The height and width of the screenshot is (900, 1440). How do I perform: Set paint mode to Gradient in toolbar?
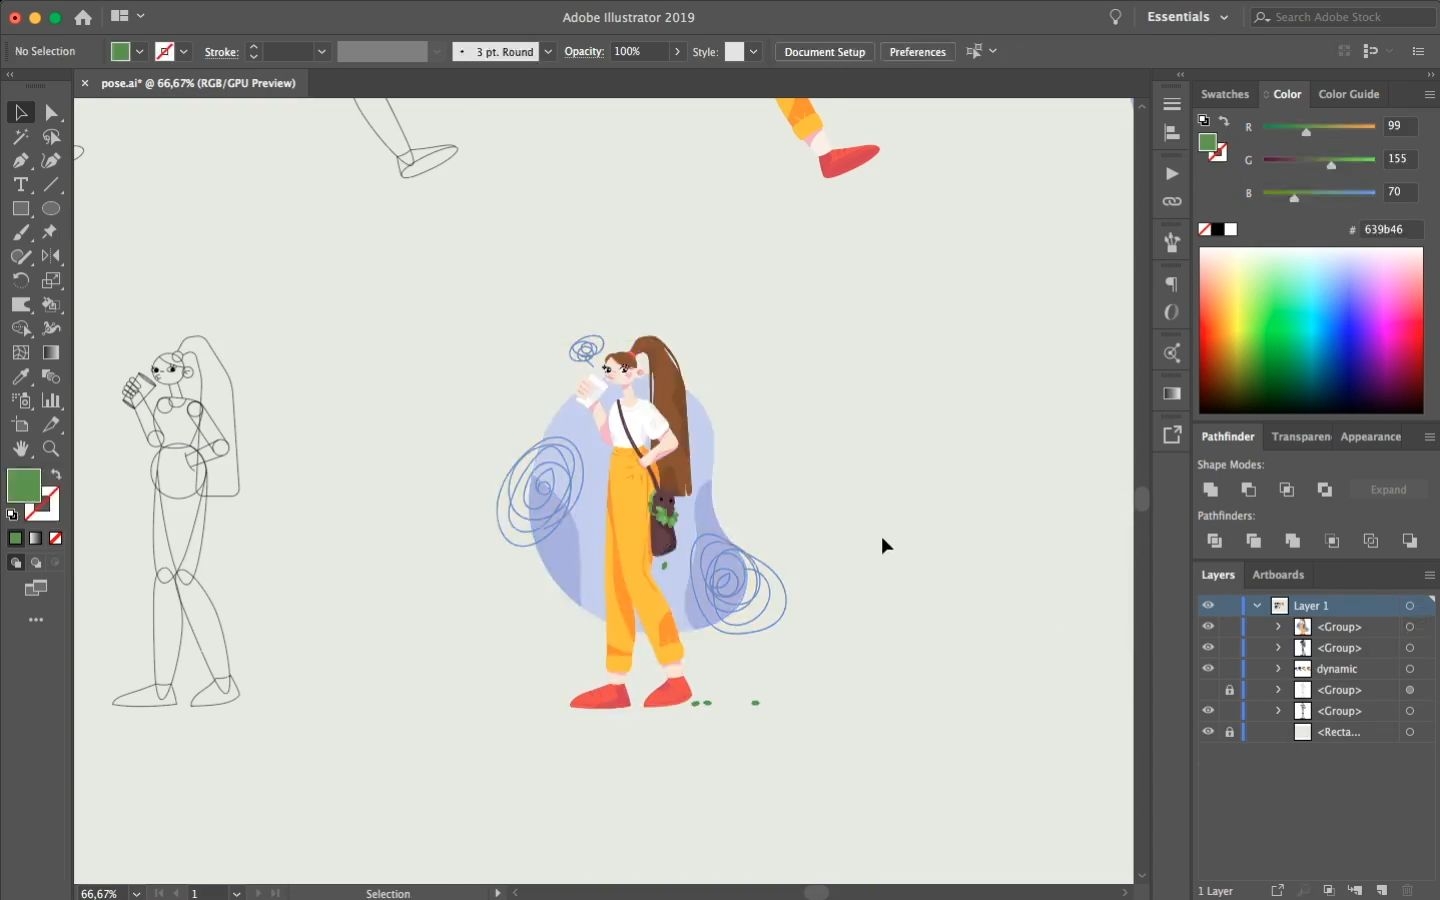[x=36, y=538]
